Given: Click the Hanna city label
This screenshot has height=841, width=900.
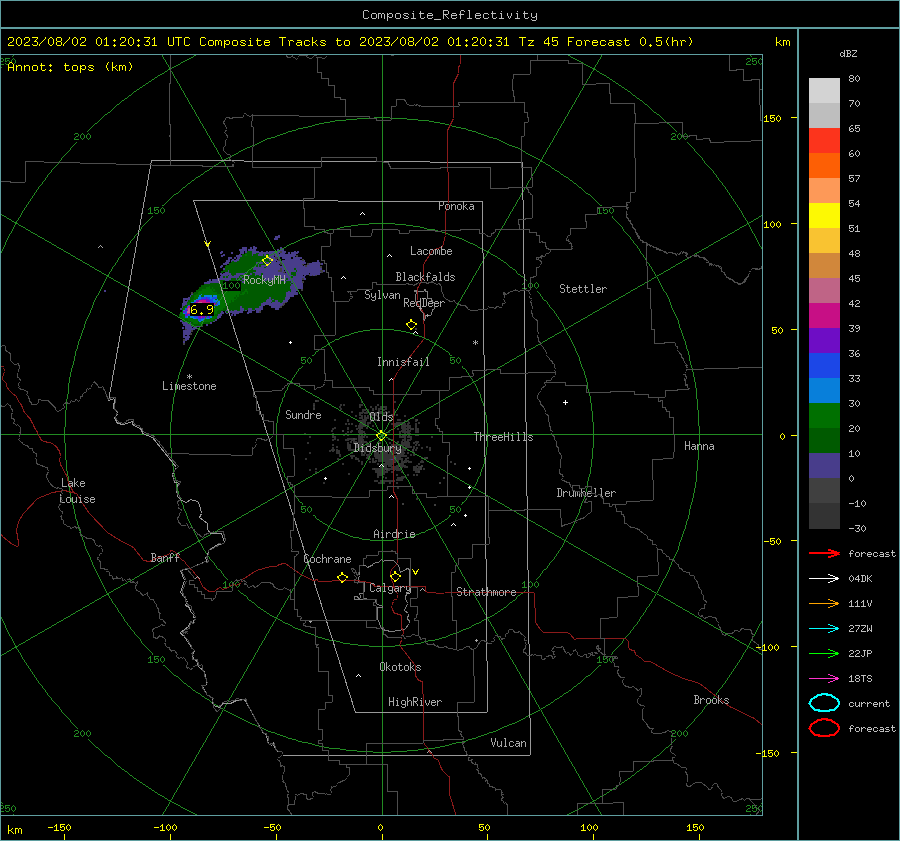Looking at the screenshot, I should point(699,446).
